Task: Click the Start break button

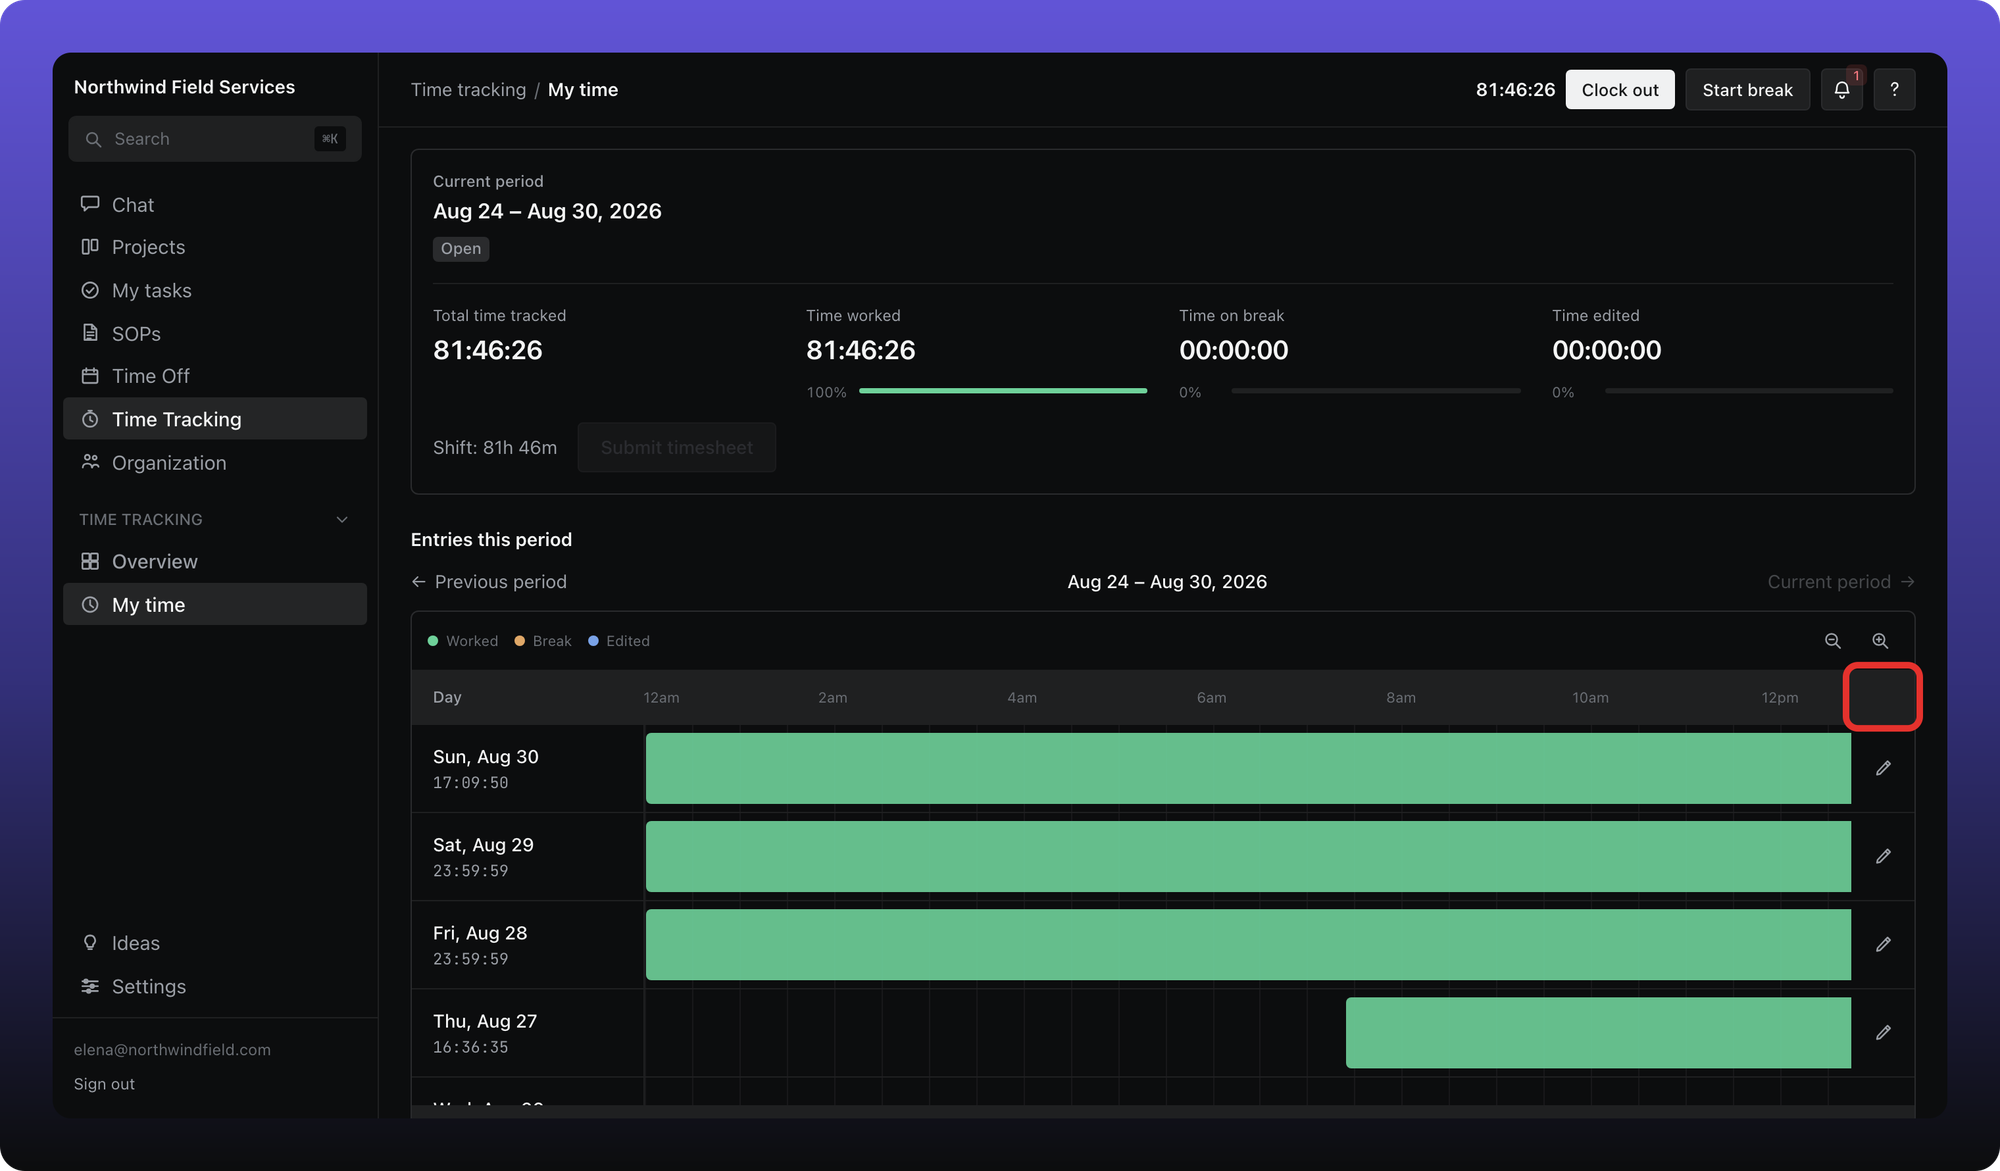Action: (1747, 90)
